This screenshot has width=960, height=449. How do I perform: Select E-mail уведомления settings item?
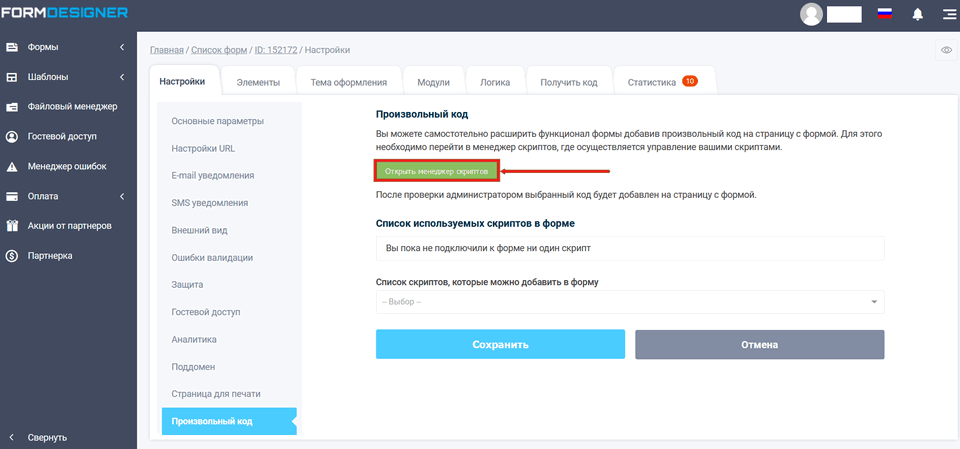pos(212,175)
